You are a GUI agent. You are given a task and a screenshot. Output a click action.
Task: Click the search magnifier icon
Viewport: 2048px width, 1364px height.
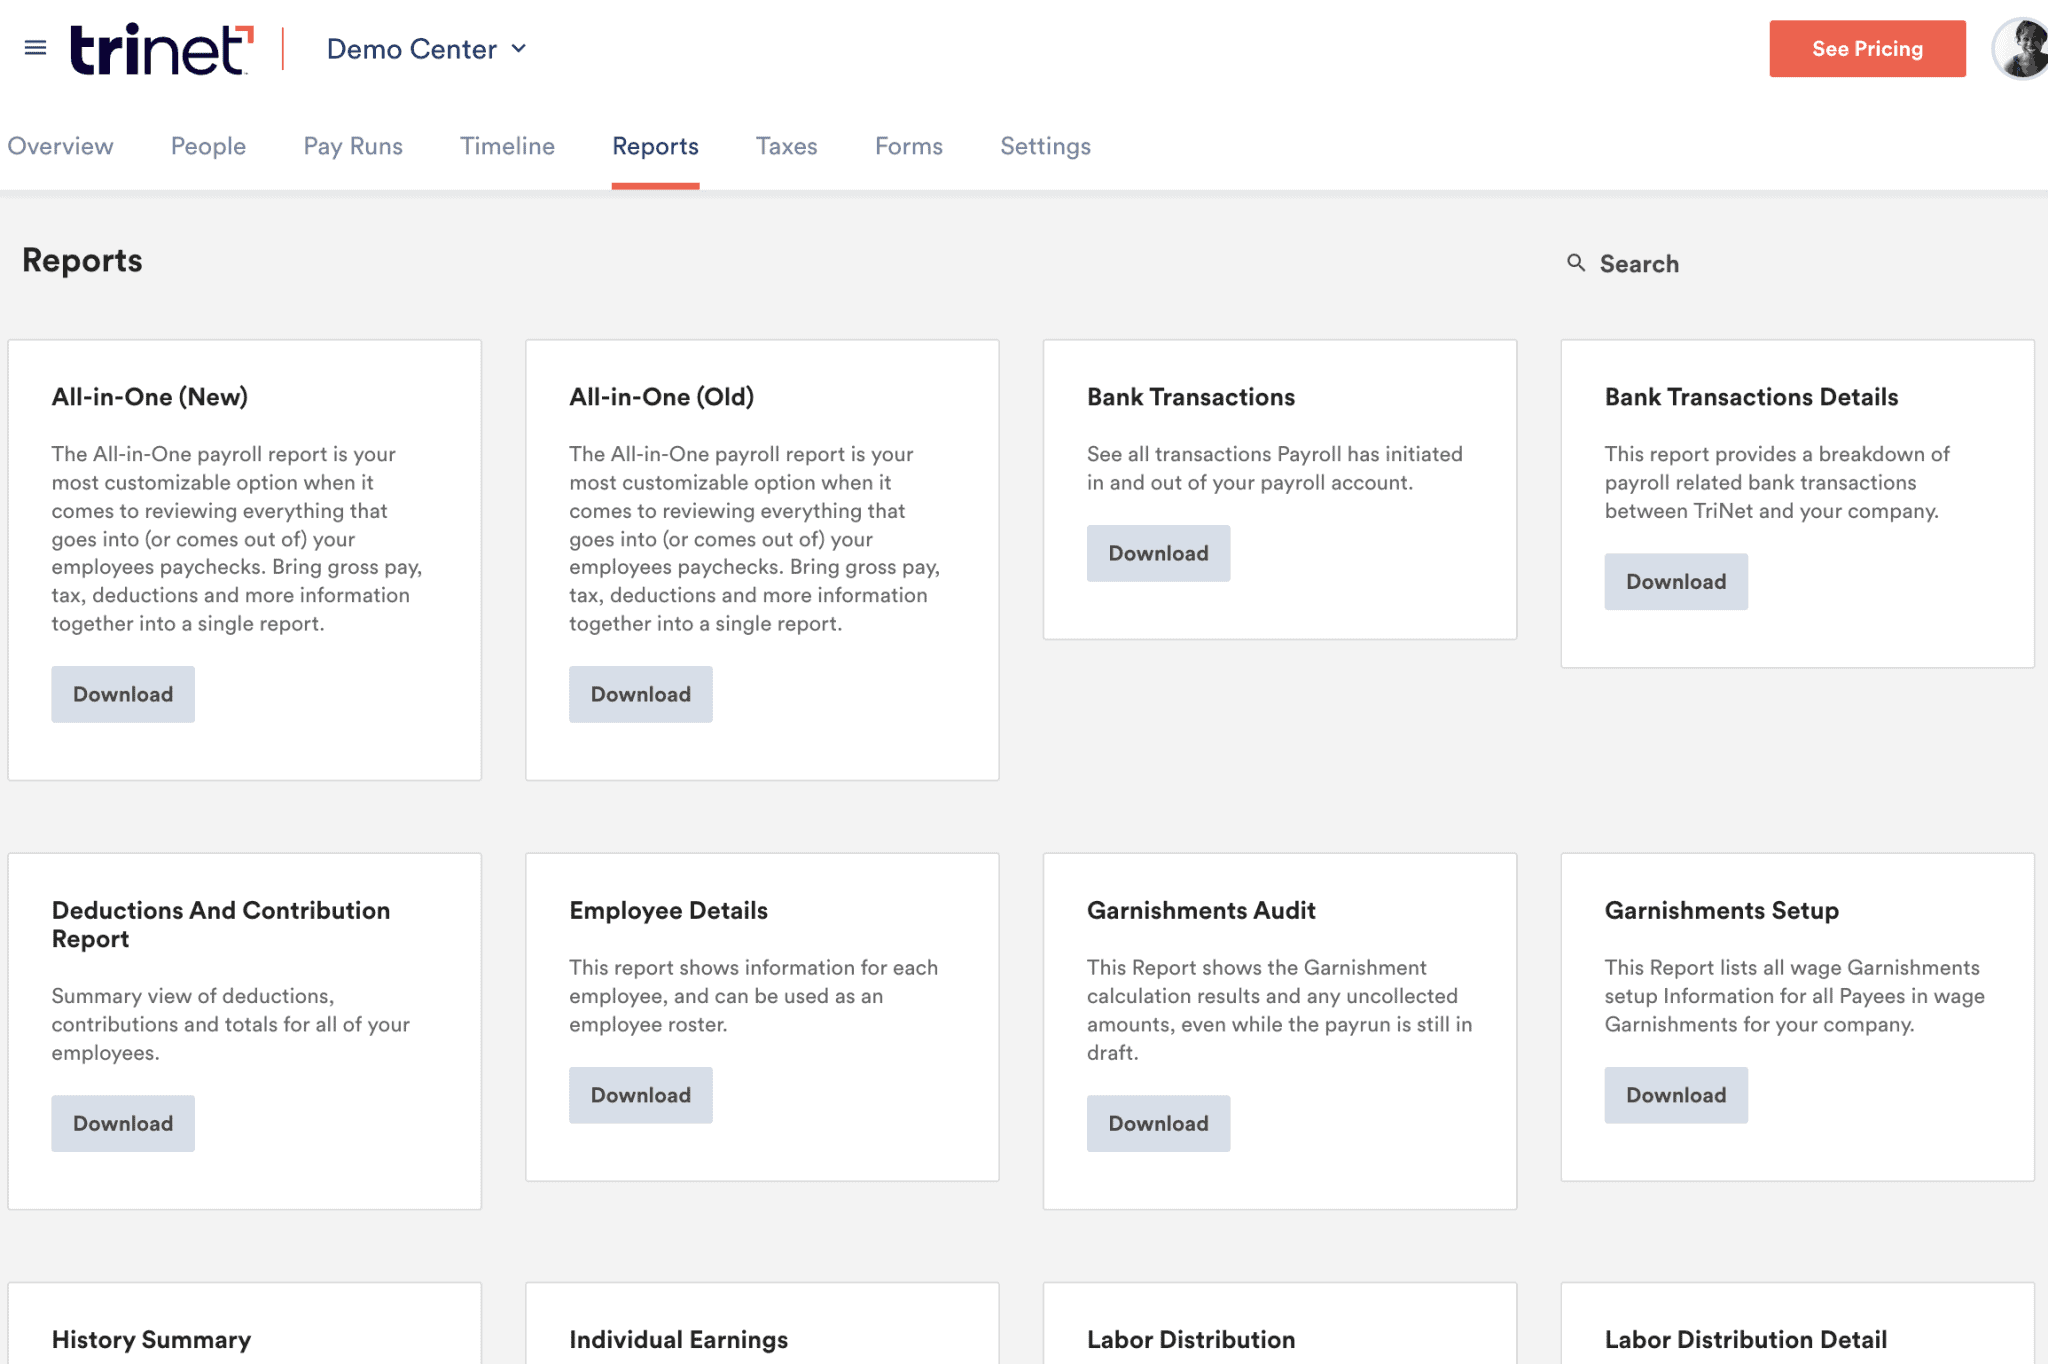click(1576, 263)
